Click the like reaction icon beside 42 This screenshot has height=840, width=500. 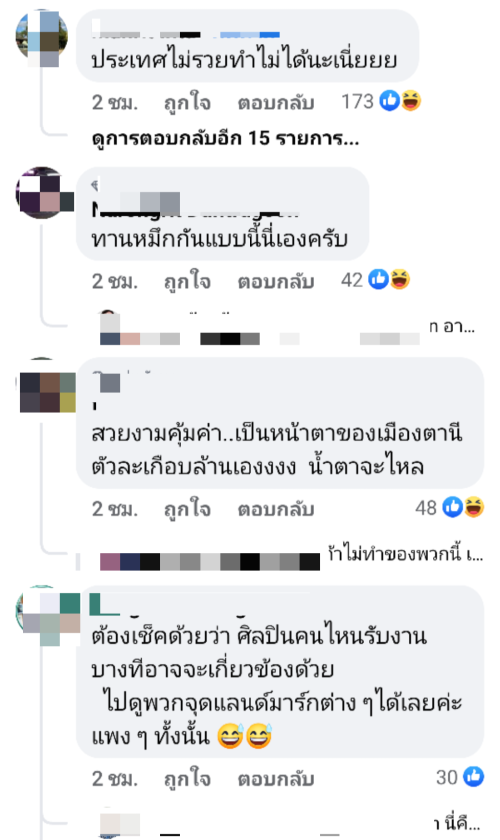[x=378, y=280]
